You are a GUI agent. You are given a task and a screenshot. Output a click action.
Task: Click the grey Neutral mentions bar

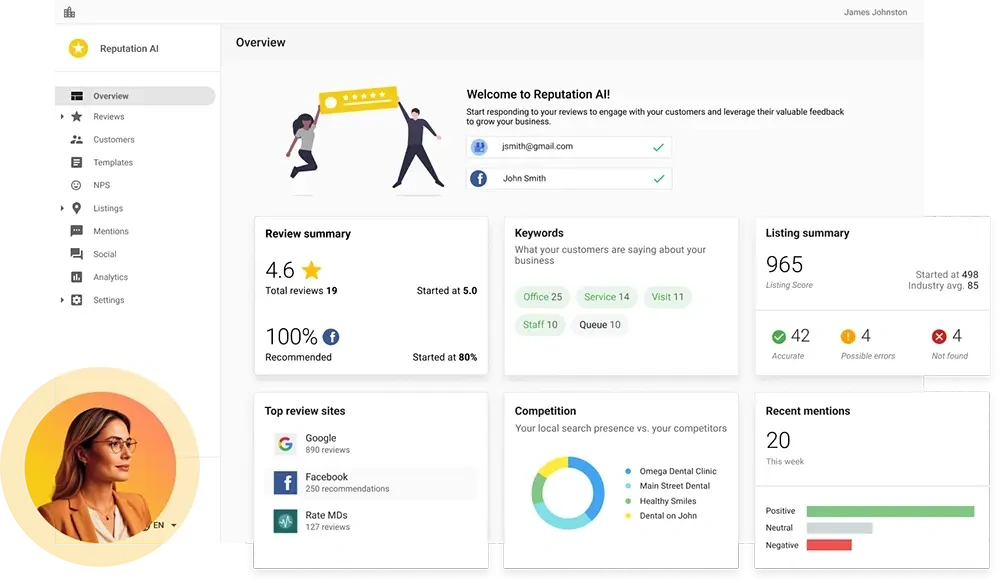(839, 528)
